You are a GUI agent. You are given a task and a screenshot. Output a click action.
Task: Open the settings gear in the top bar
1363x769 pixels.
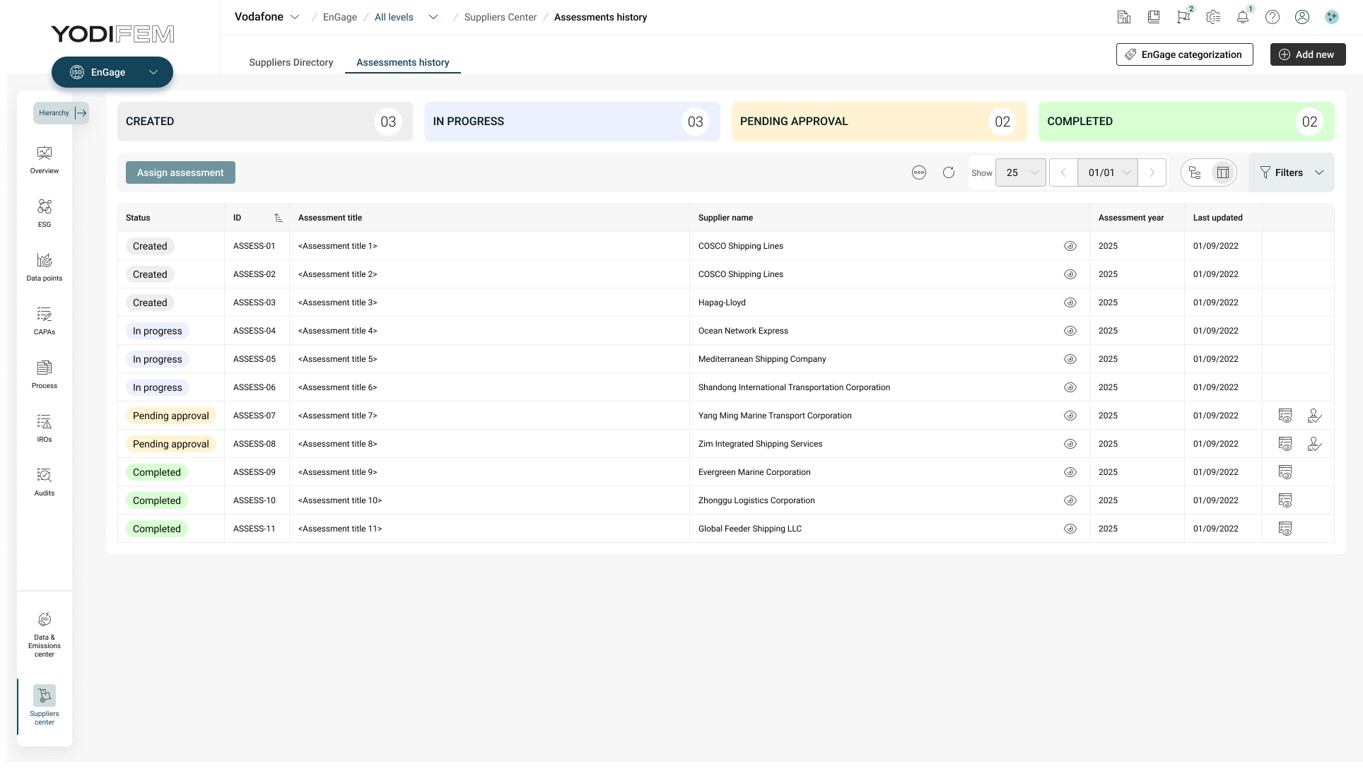1213,17
